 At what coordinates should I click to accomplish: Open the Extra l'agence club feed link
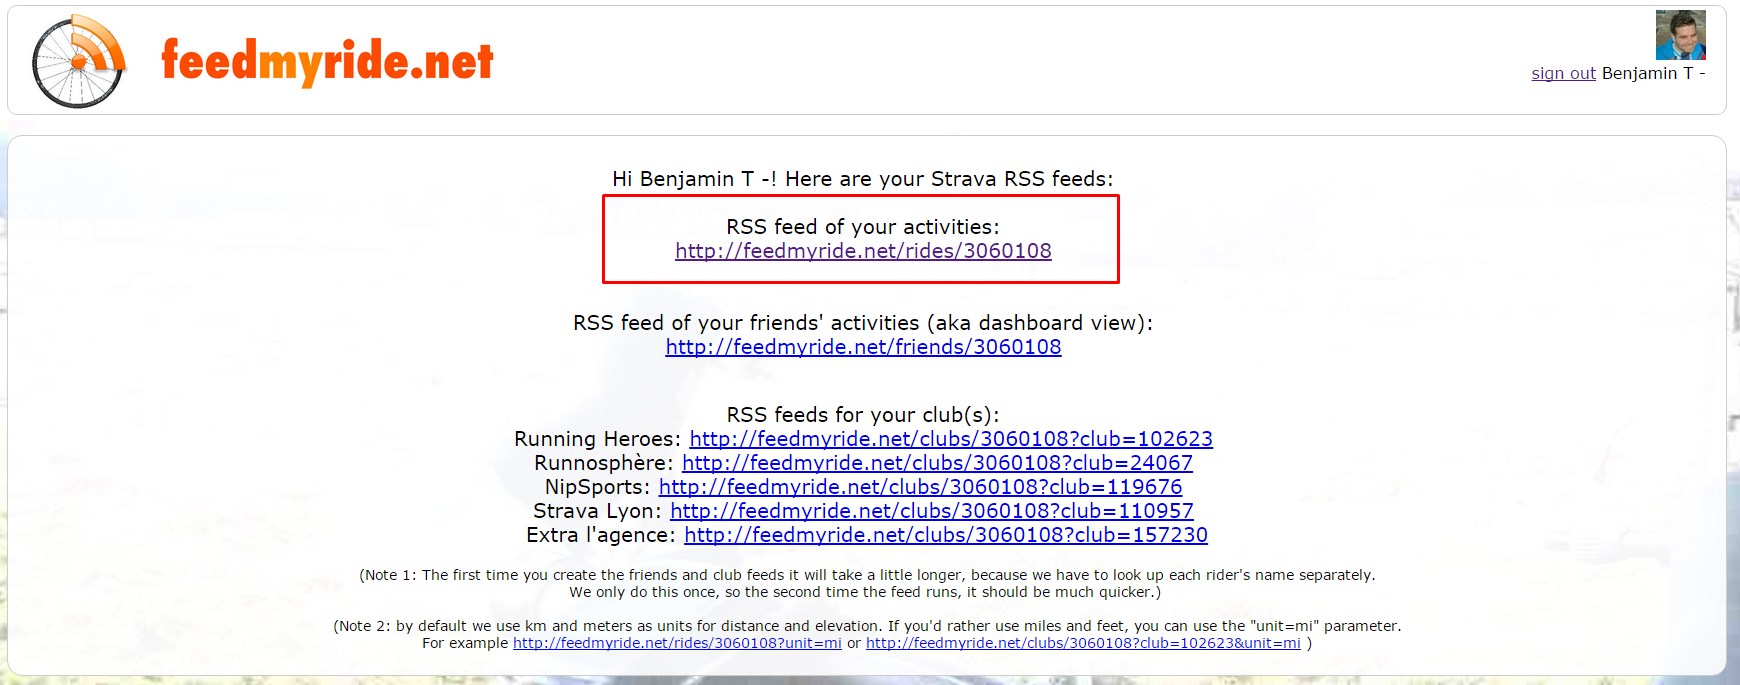tap(946, 536)
